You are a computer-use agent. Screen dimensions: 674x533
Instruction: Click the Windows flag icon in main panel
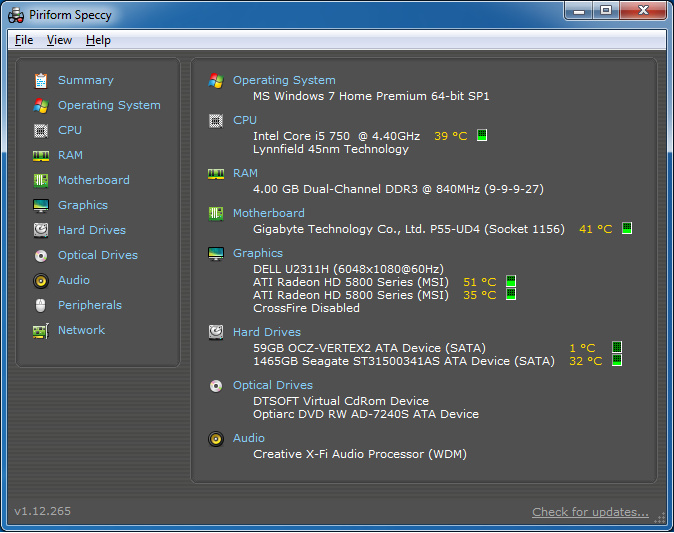tap(216, 80)
